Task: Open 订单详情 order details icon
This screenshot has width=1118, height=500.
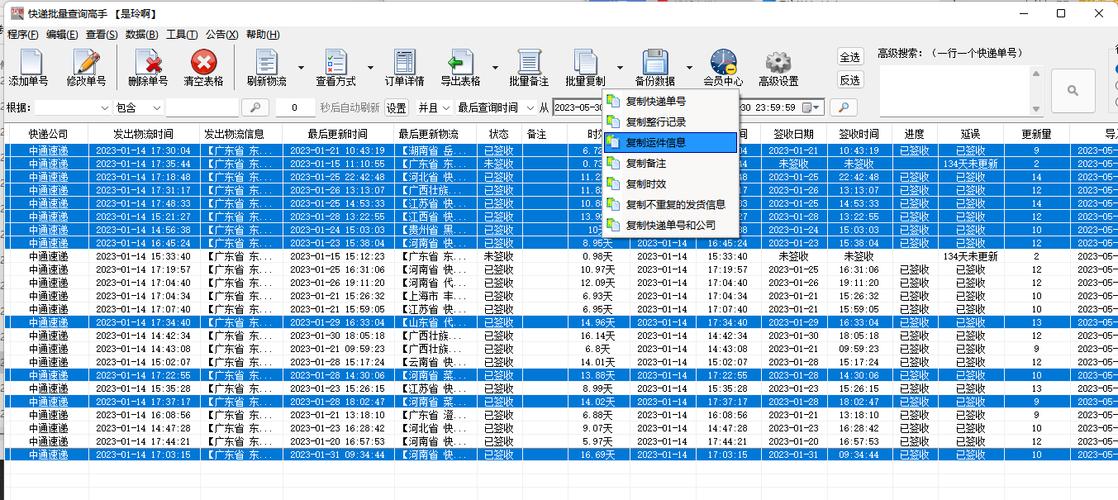Action: tap(404, 68)
